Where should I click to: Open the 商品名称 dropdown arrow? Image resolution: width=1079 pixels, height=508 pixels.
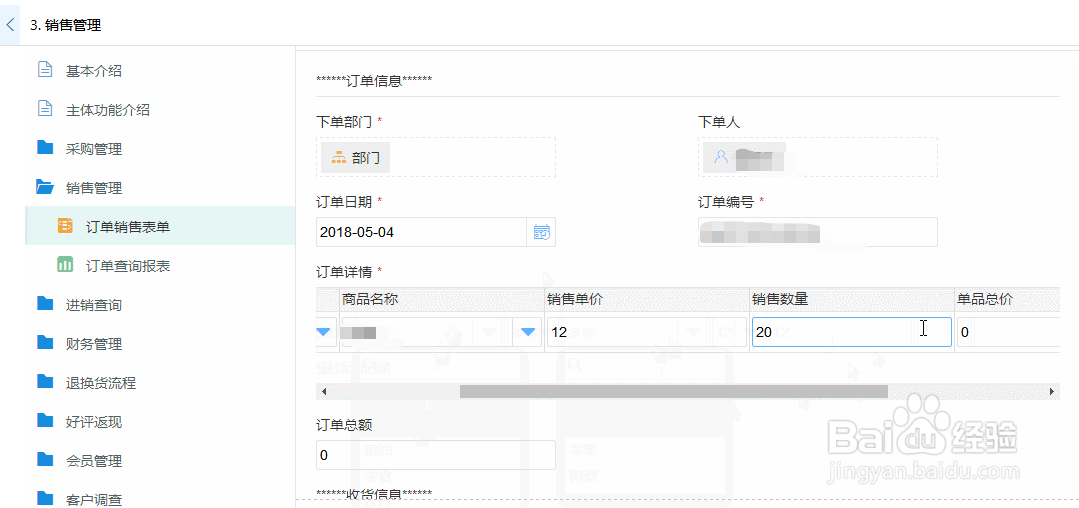[528, 332]
